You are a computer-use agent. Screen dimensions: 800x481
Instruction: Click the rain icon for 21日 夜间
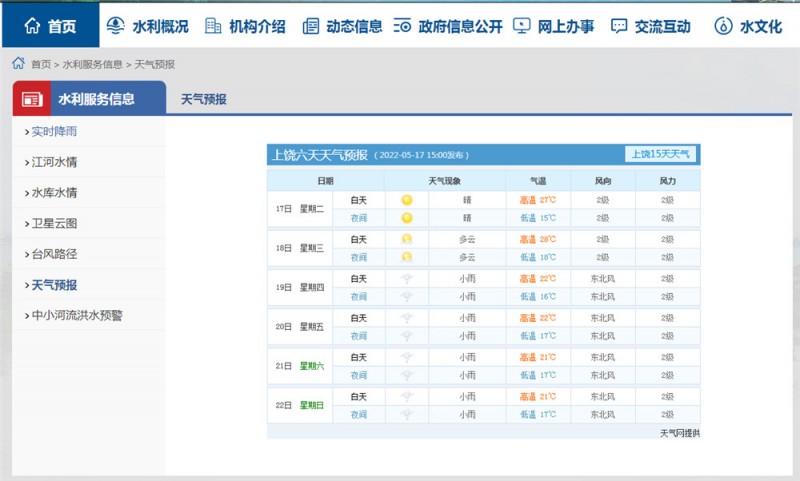407,375
